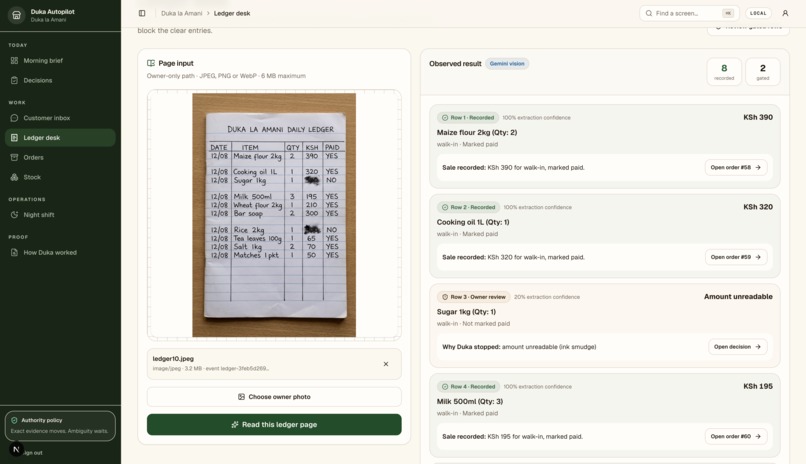The width and height of the screenshot is (806, 464).
Task: Click the Row 1 recorded check icon
Action: click(445, 118)
